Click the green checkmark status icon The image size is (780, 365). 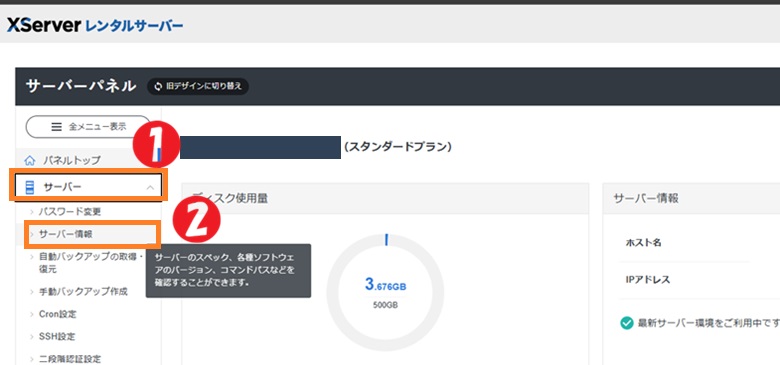627,323
